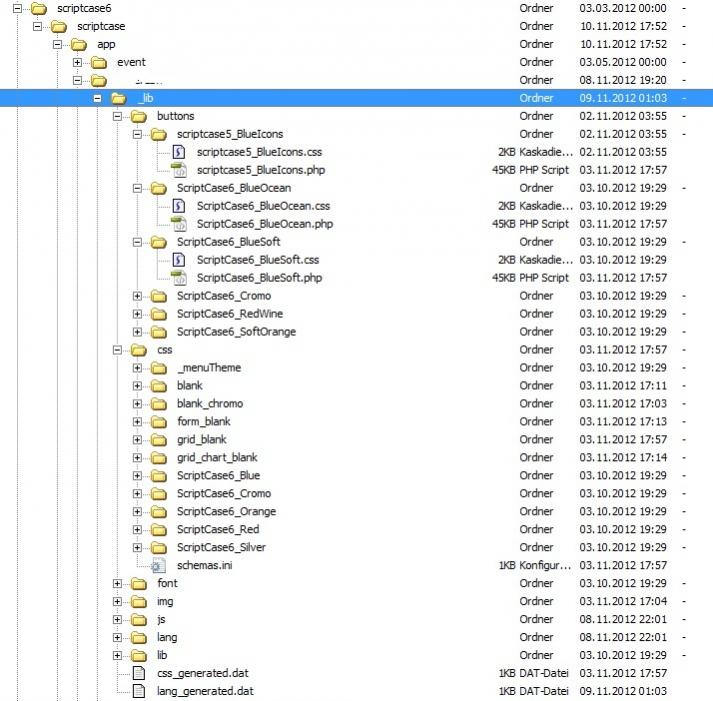This screenshot has height=701, width=713.
Task: Expand the ScriptCase6_Orange folder node
Action: coord(137,511)
